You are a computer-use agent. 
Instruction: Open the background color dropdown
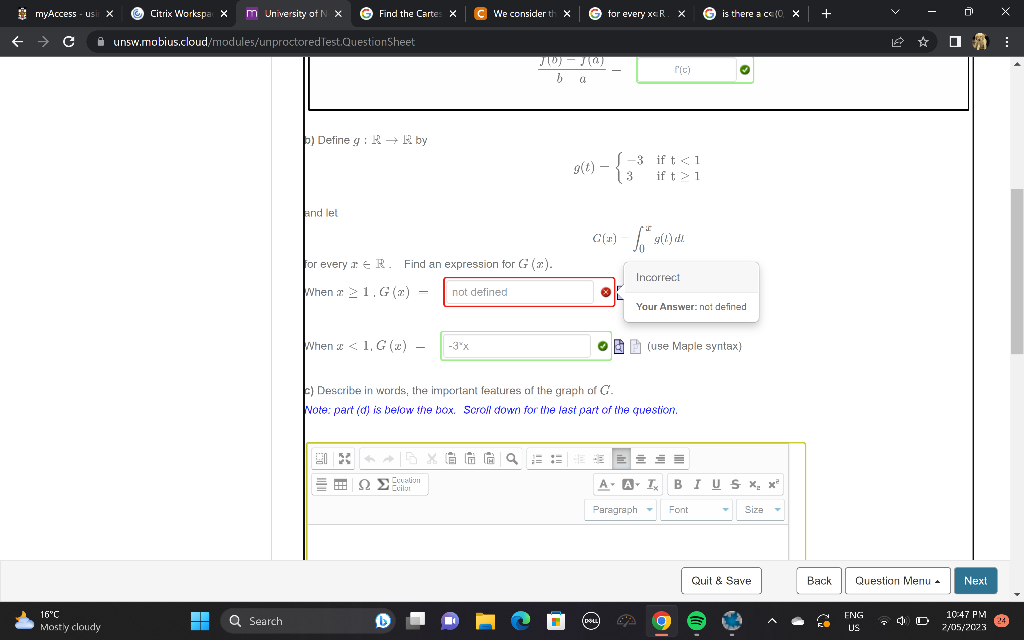pos(630,485)
